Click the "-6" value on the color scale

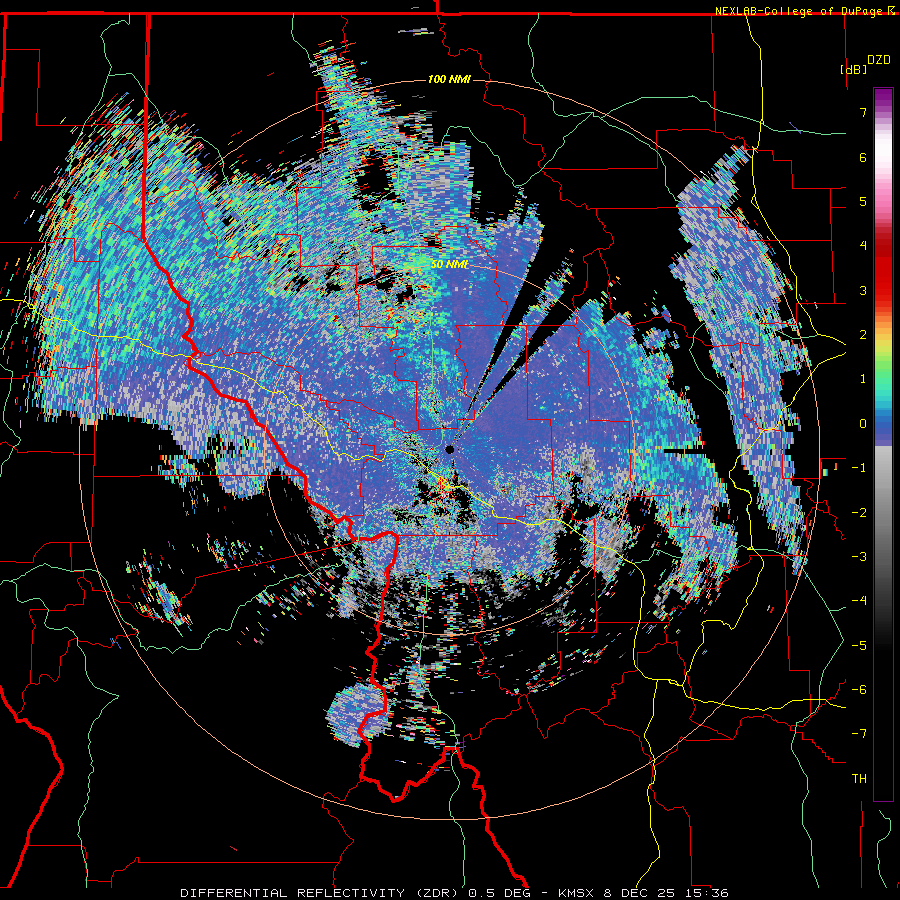(x=859, y=689)
